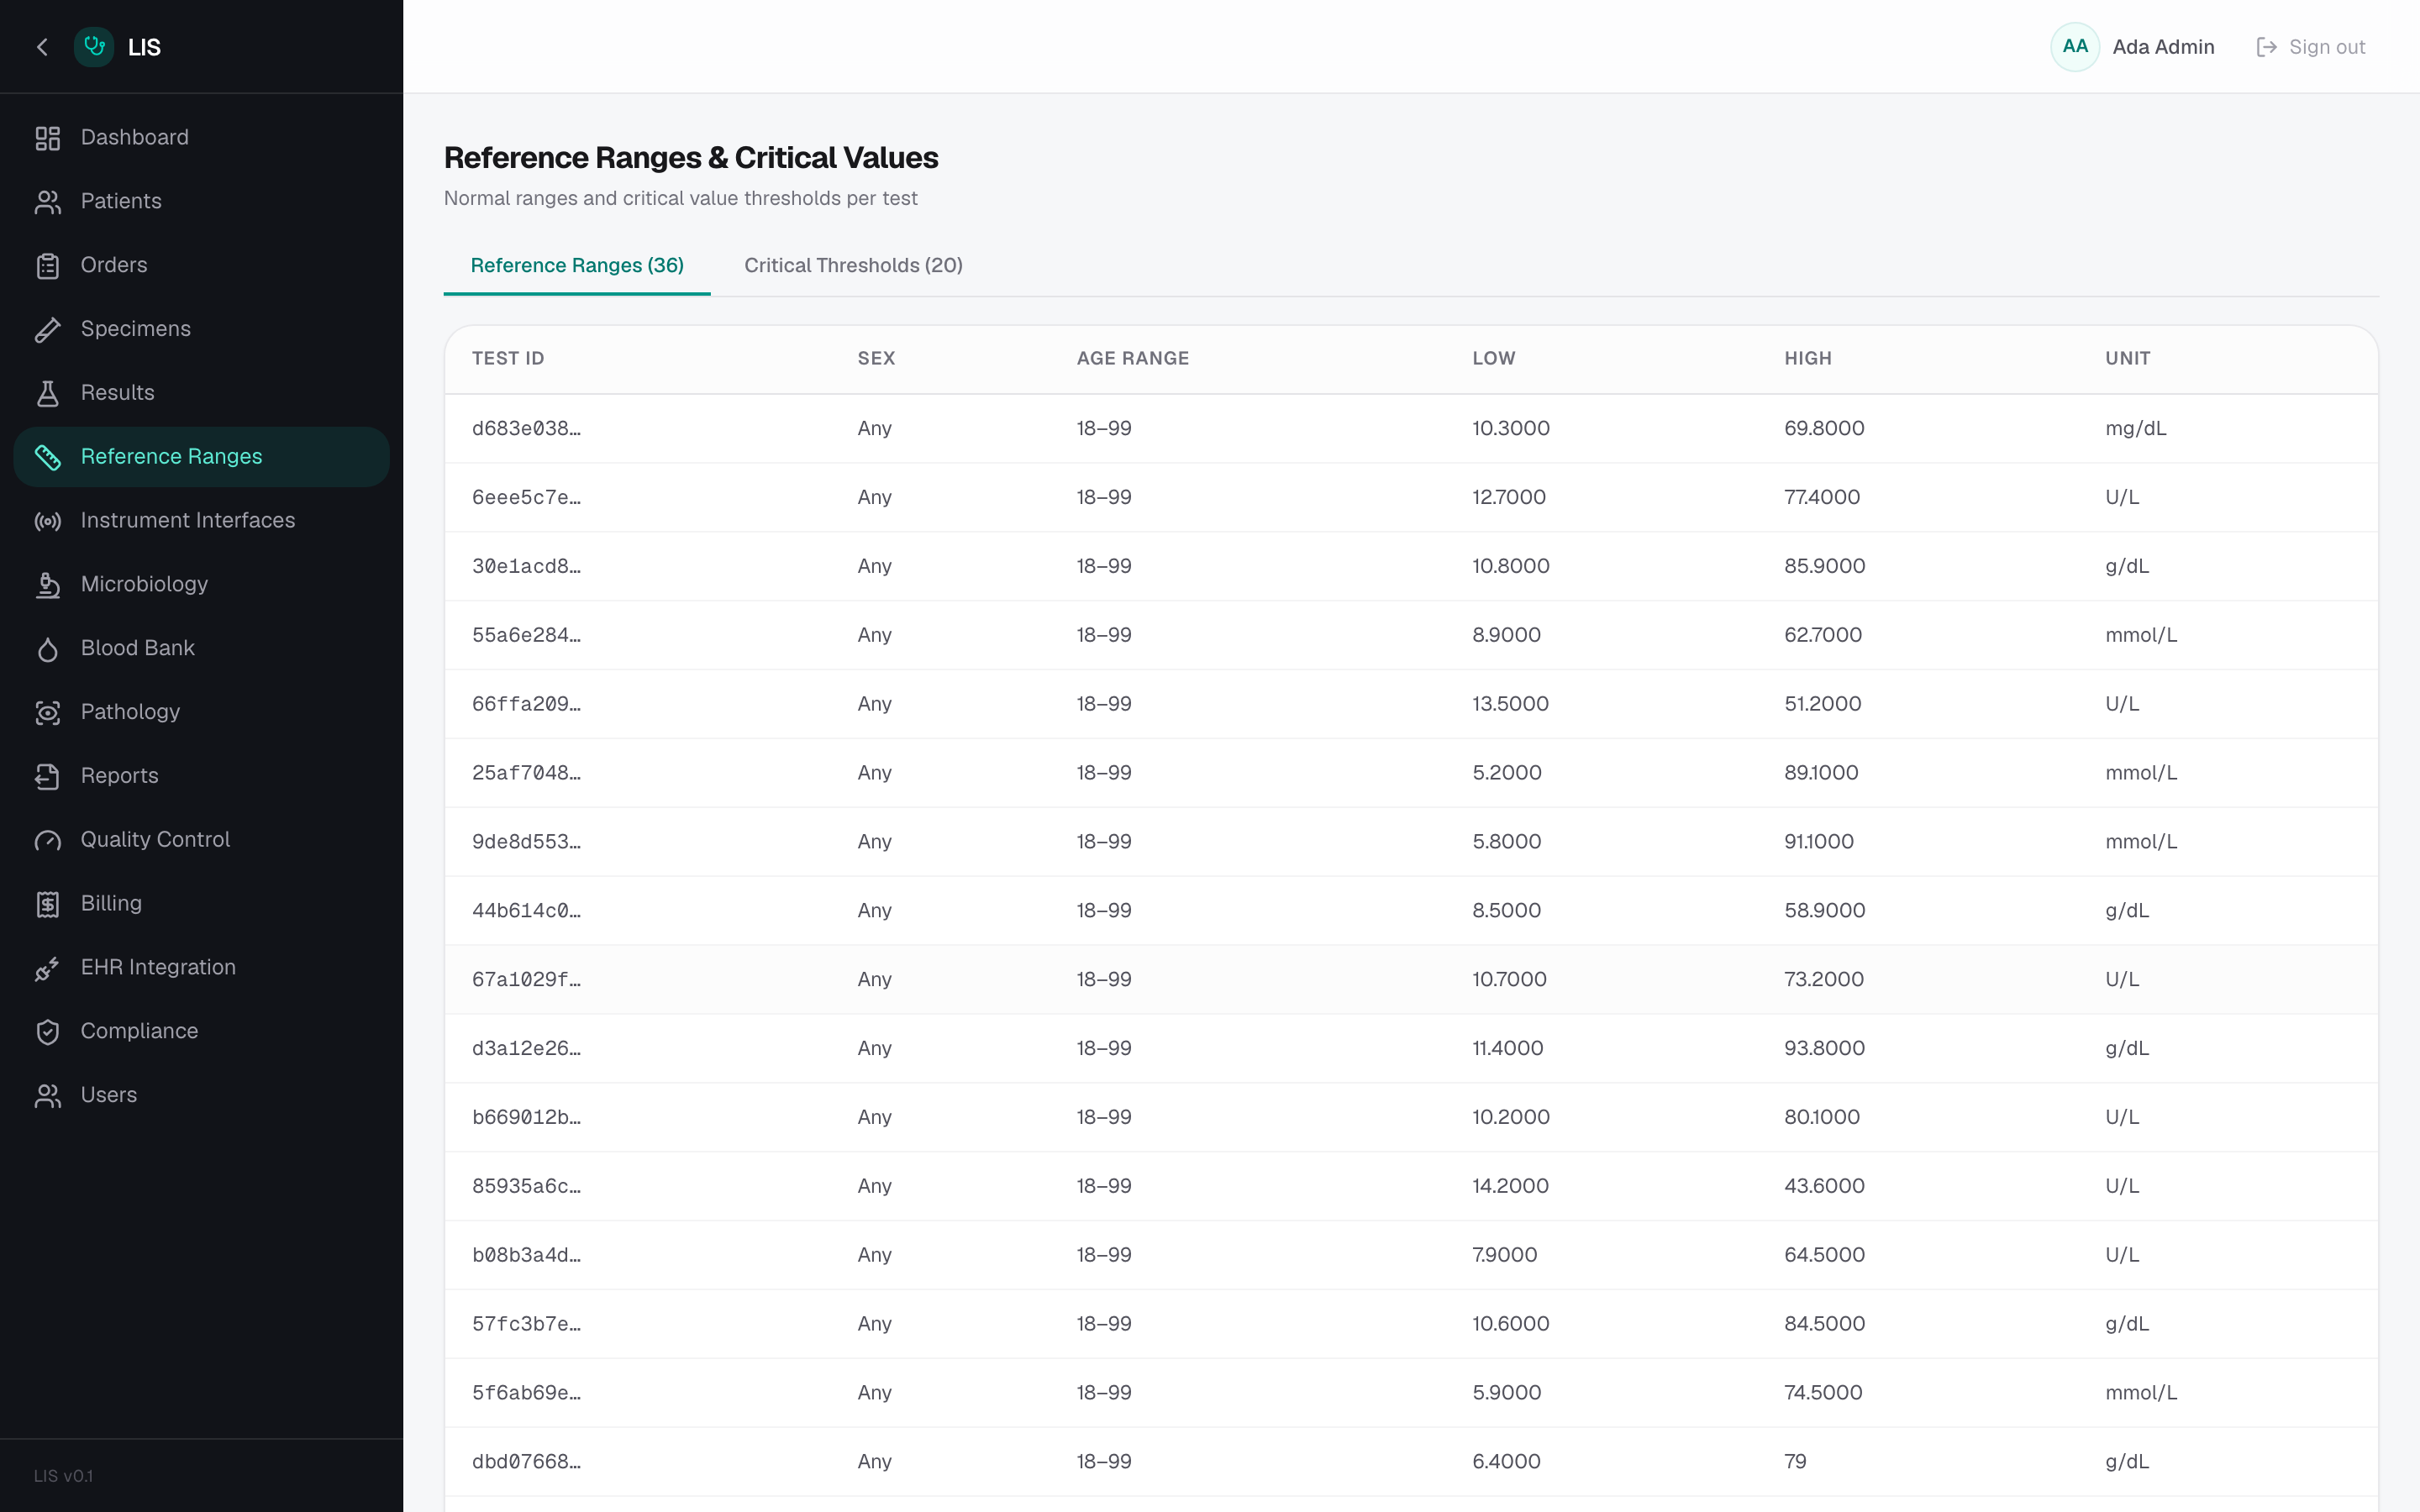Click low value 8.9000
The image size is (2420, 1512).
pos(1506,635)
